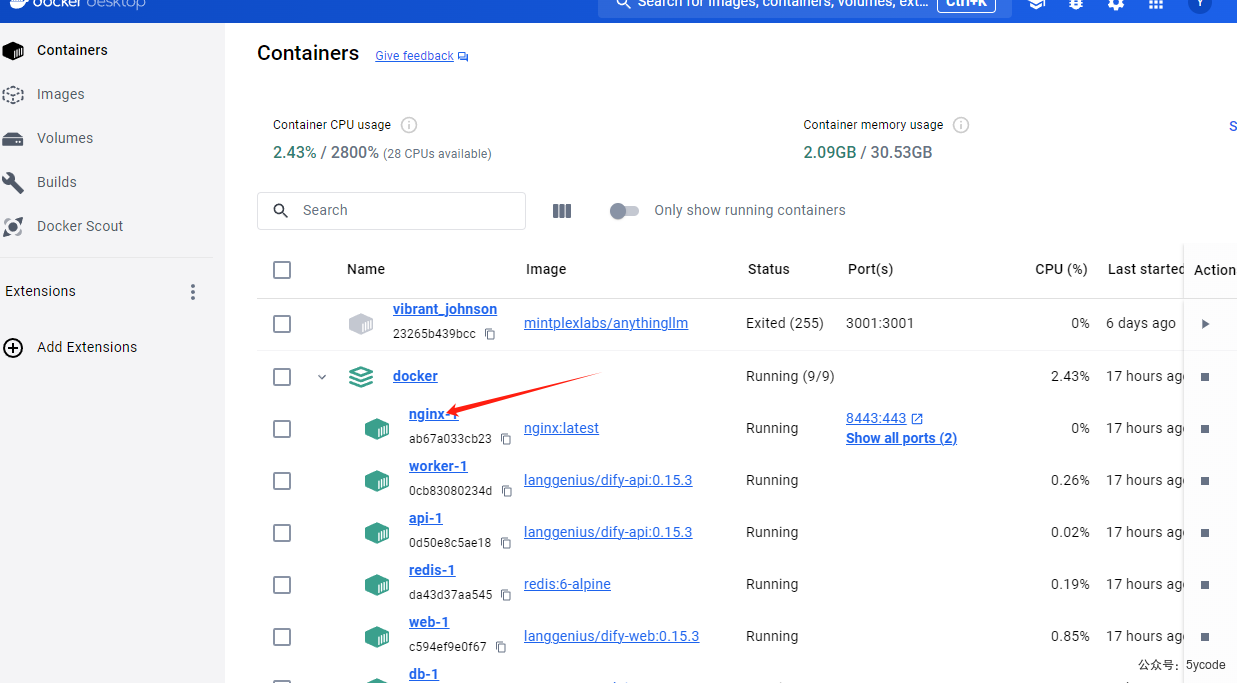
Task: Open worker-1's langgenius/dify-api:0.15.3 image link
Action: click(x=608, y=480)
